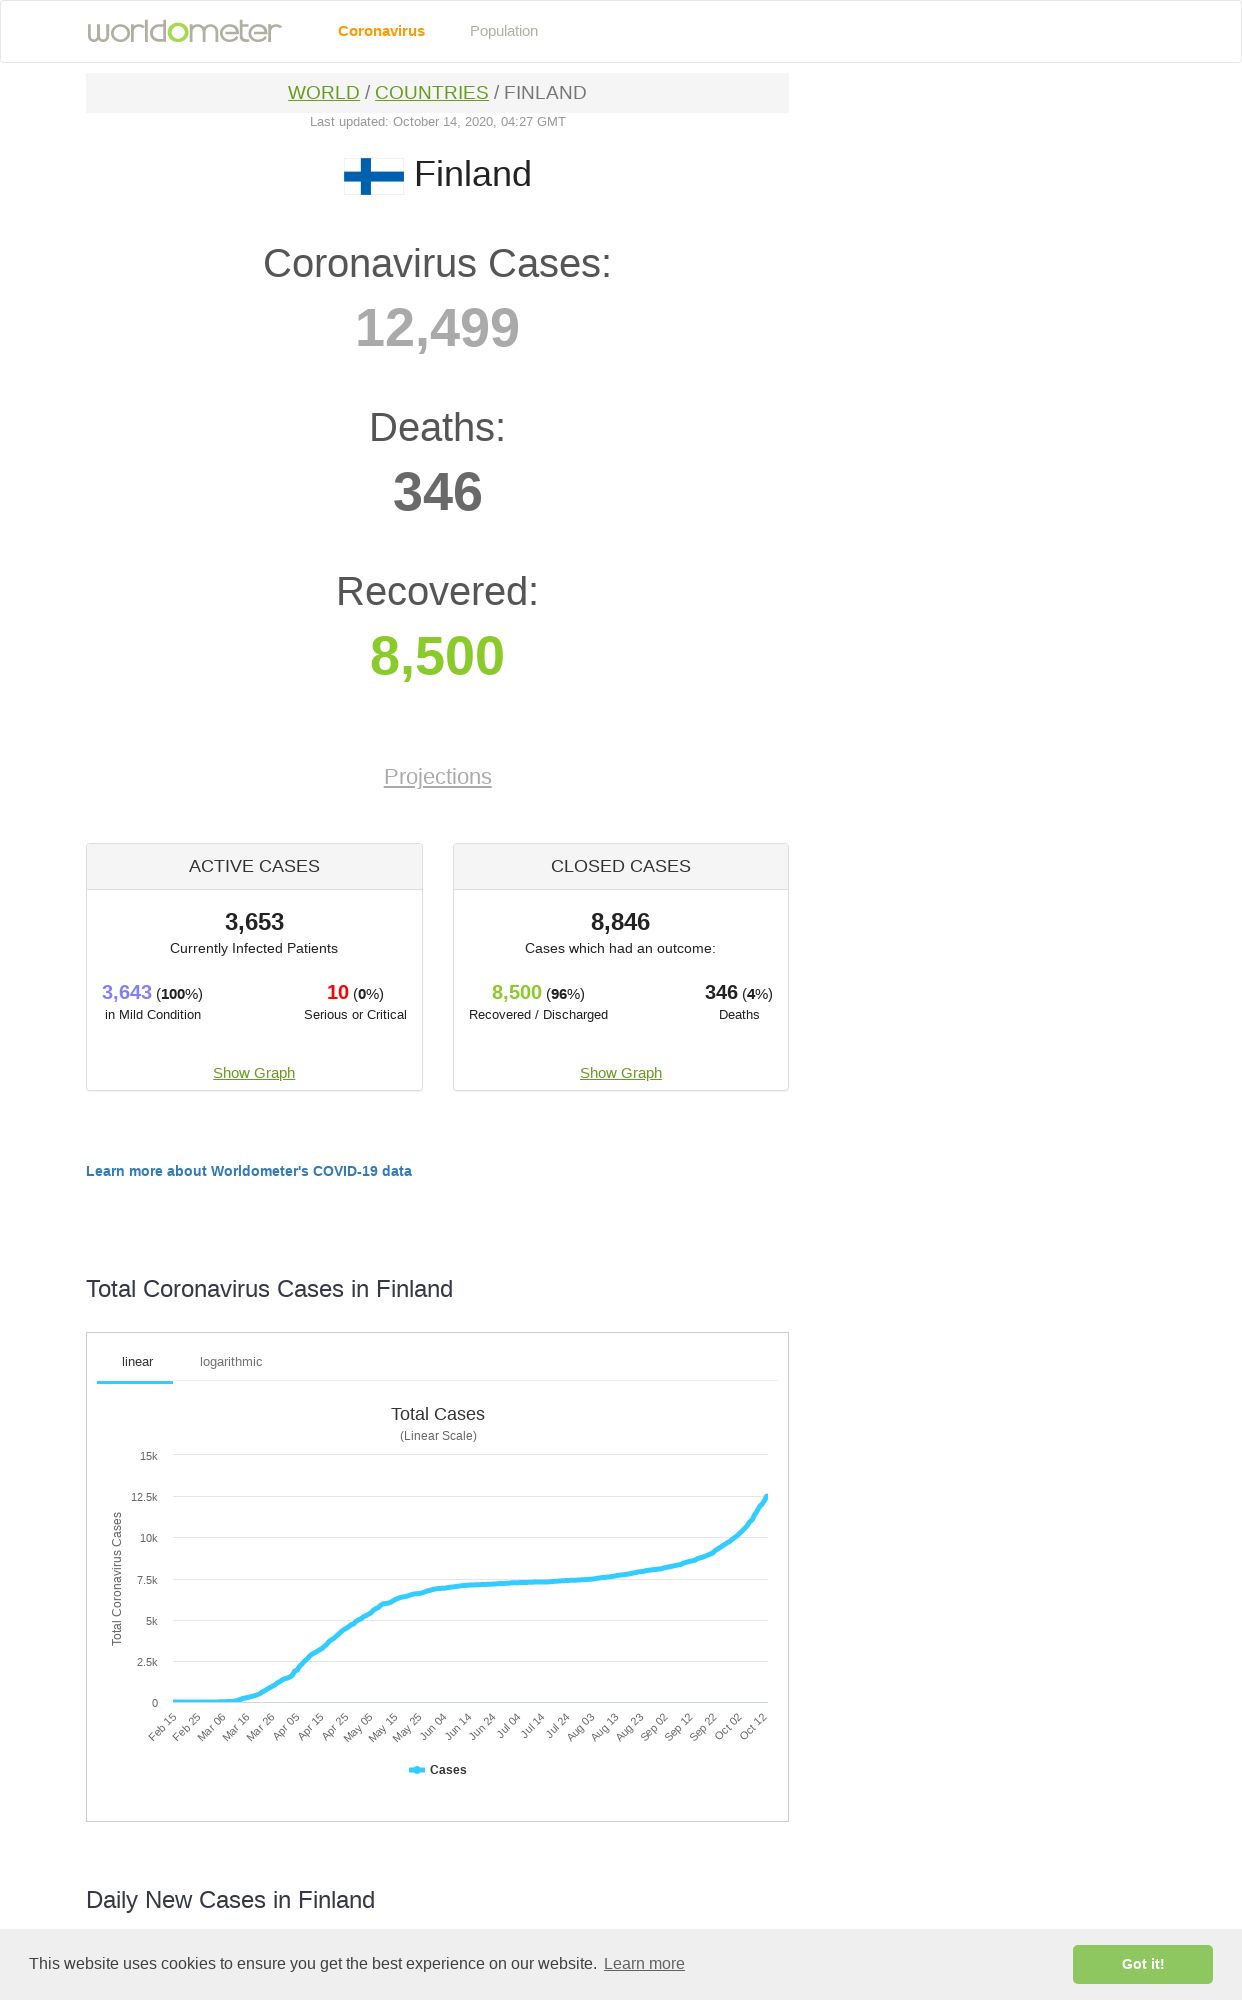Open the Projections link
The image size is (1242, 2000).
(437, 777)
